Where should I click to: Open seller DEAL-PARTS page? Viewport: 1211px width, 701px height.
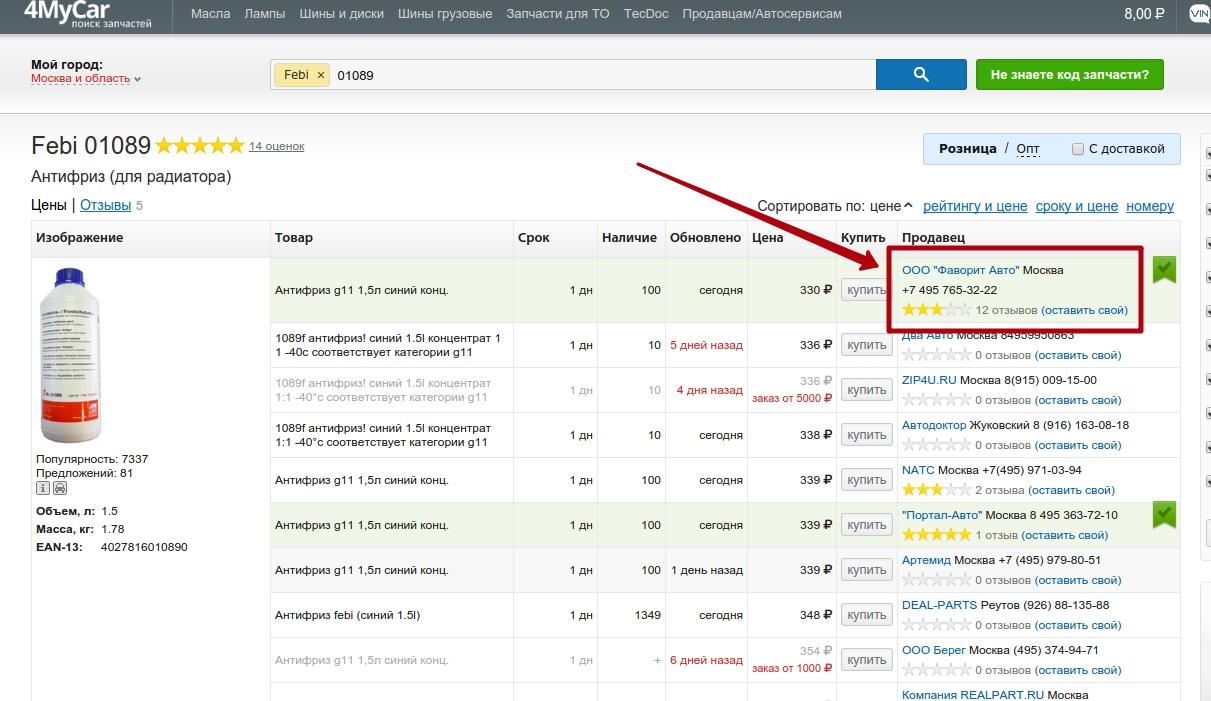tap(939, 605)
